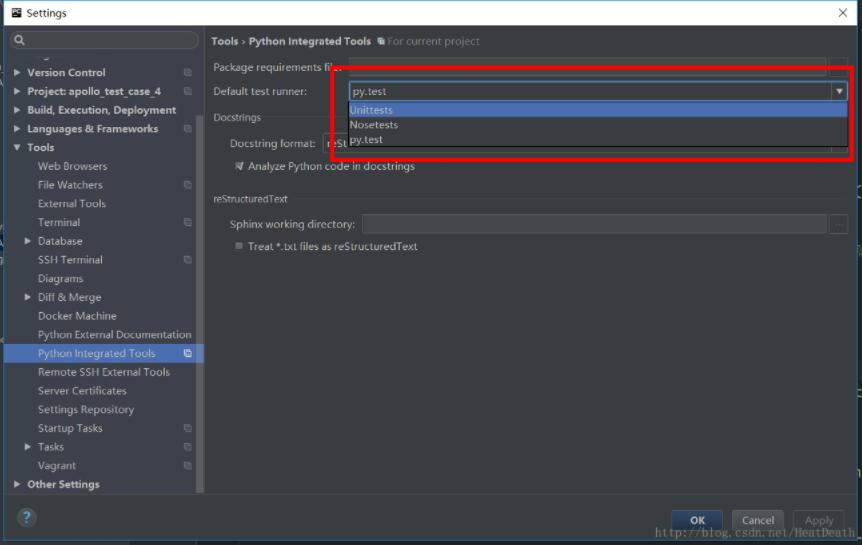
Task: Click the project-scope icon beside Tasks
Action: (x=187, y=447)
